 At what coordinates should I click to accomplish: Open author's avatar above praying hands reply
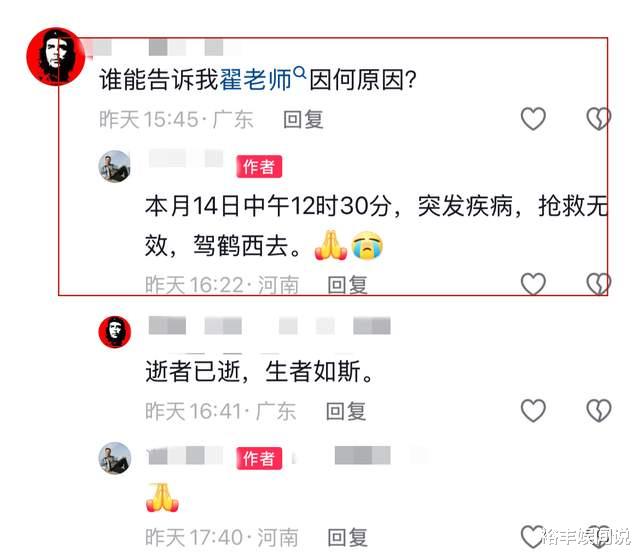[115, 458]
